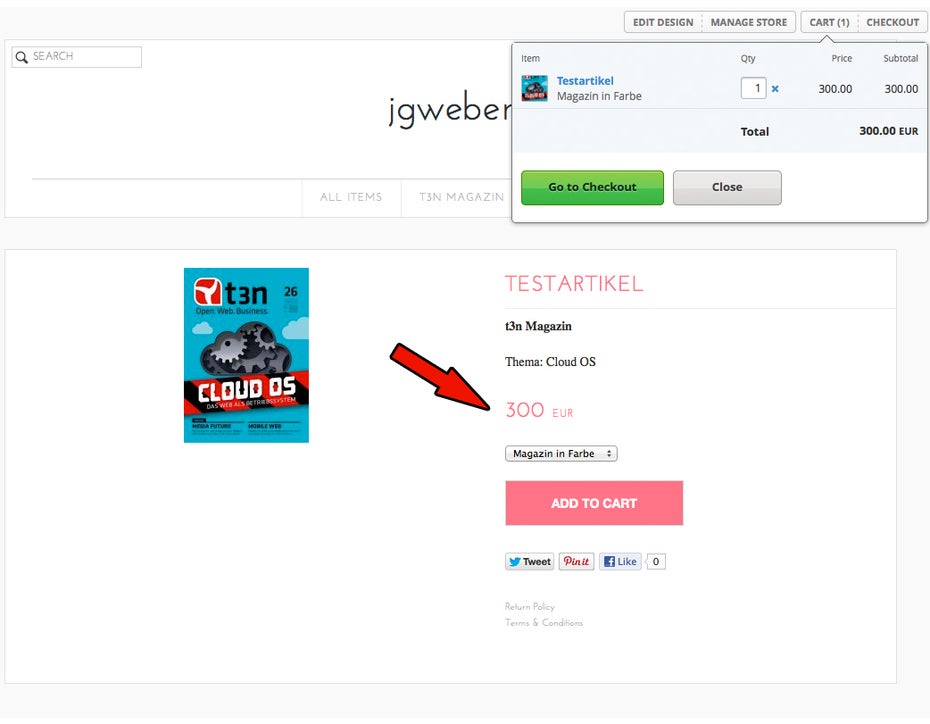Select the T3N Magazin tab
Screen dimensions: 930x724
point(461,197)
